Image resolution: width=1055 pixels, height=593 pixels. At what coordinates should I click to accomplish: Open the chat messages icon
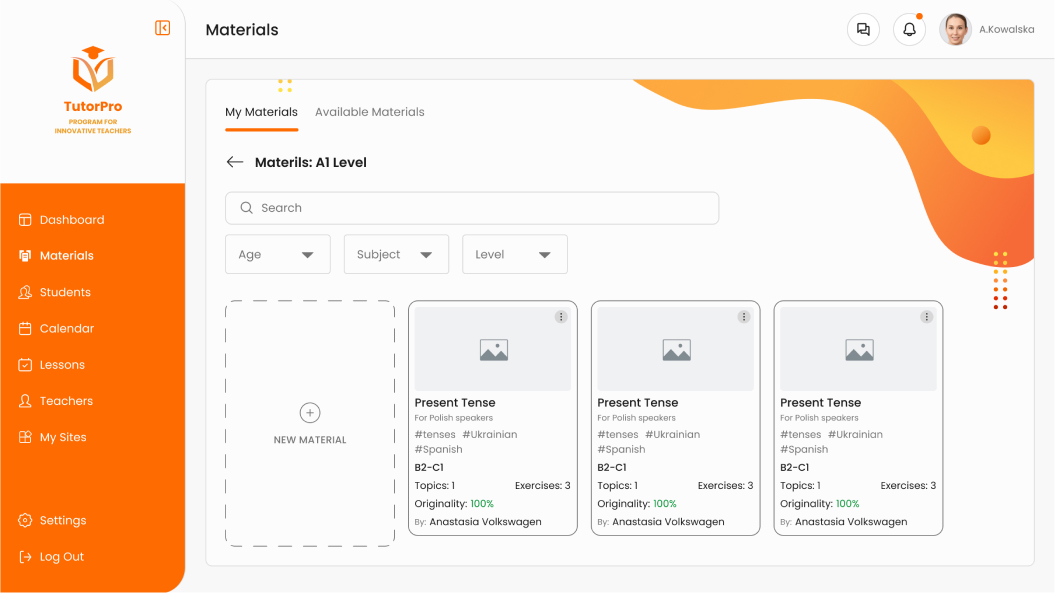tap(863, 30)
